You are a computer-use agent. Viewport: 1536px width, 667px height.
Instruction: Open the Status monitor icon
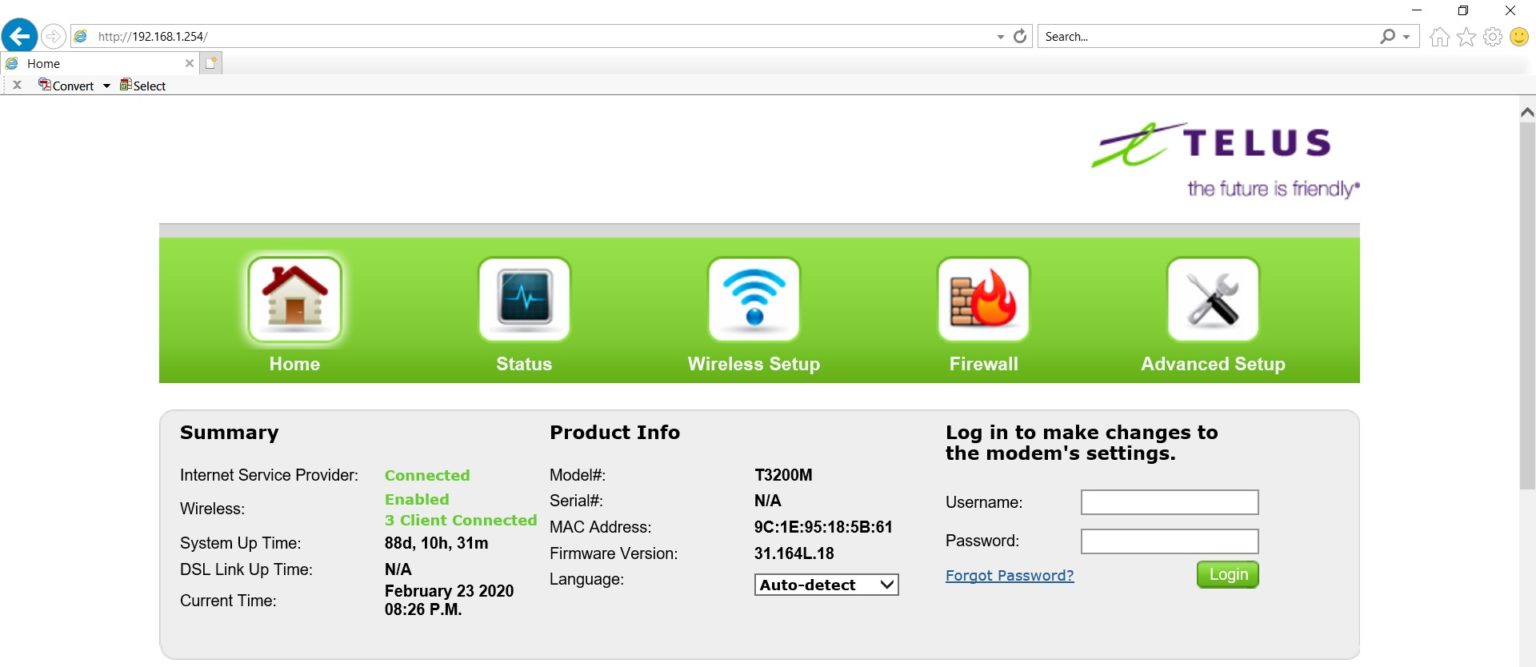tap(524, 300)
